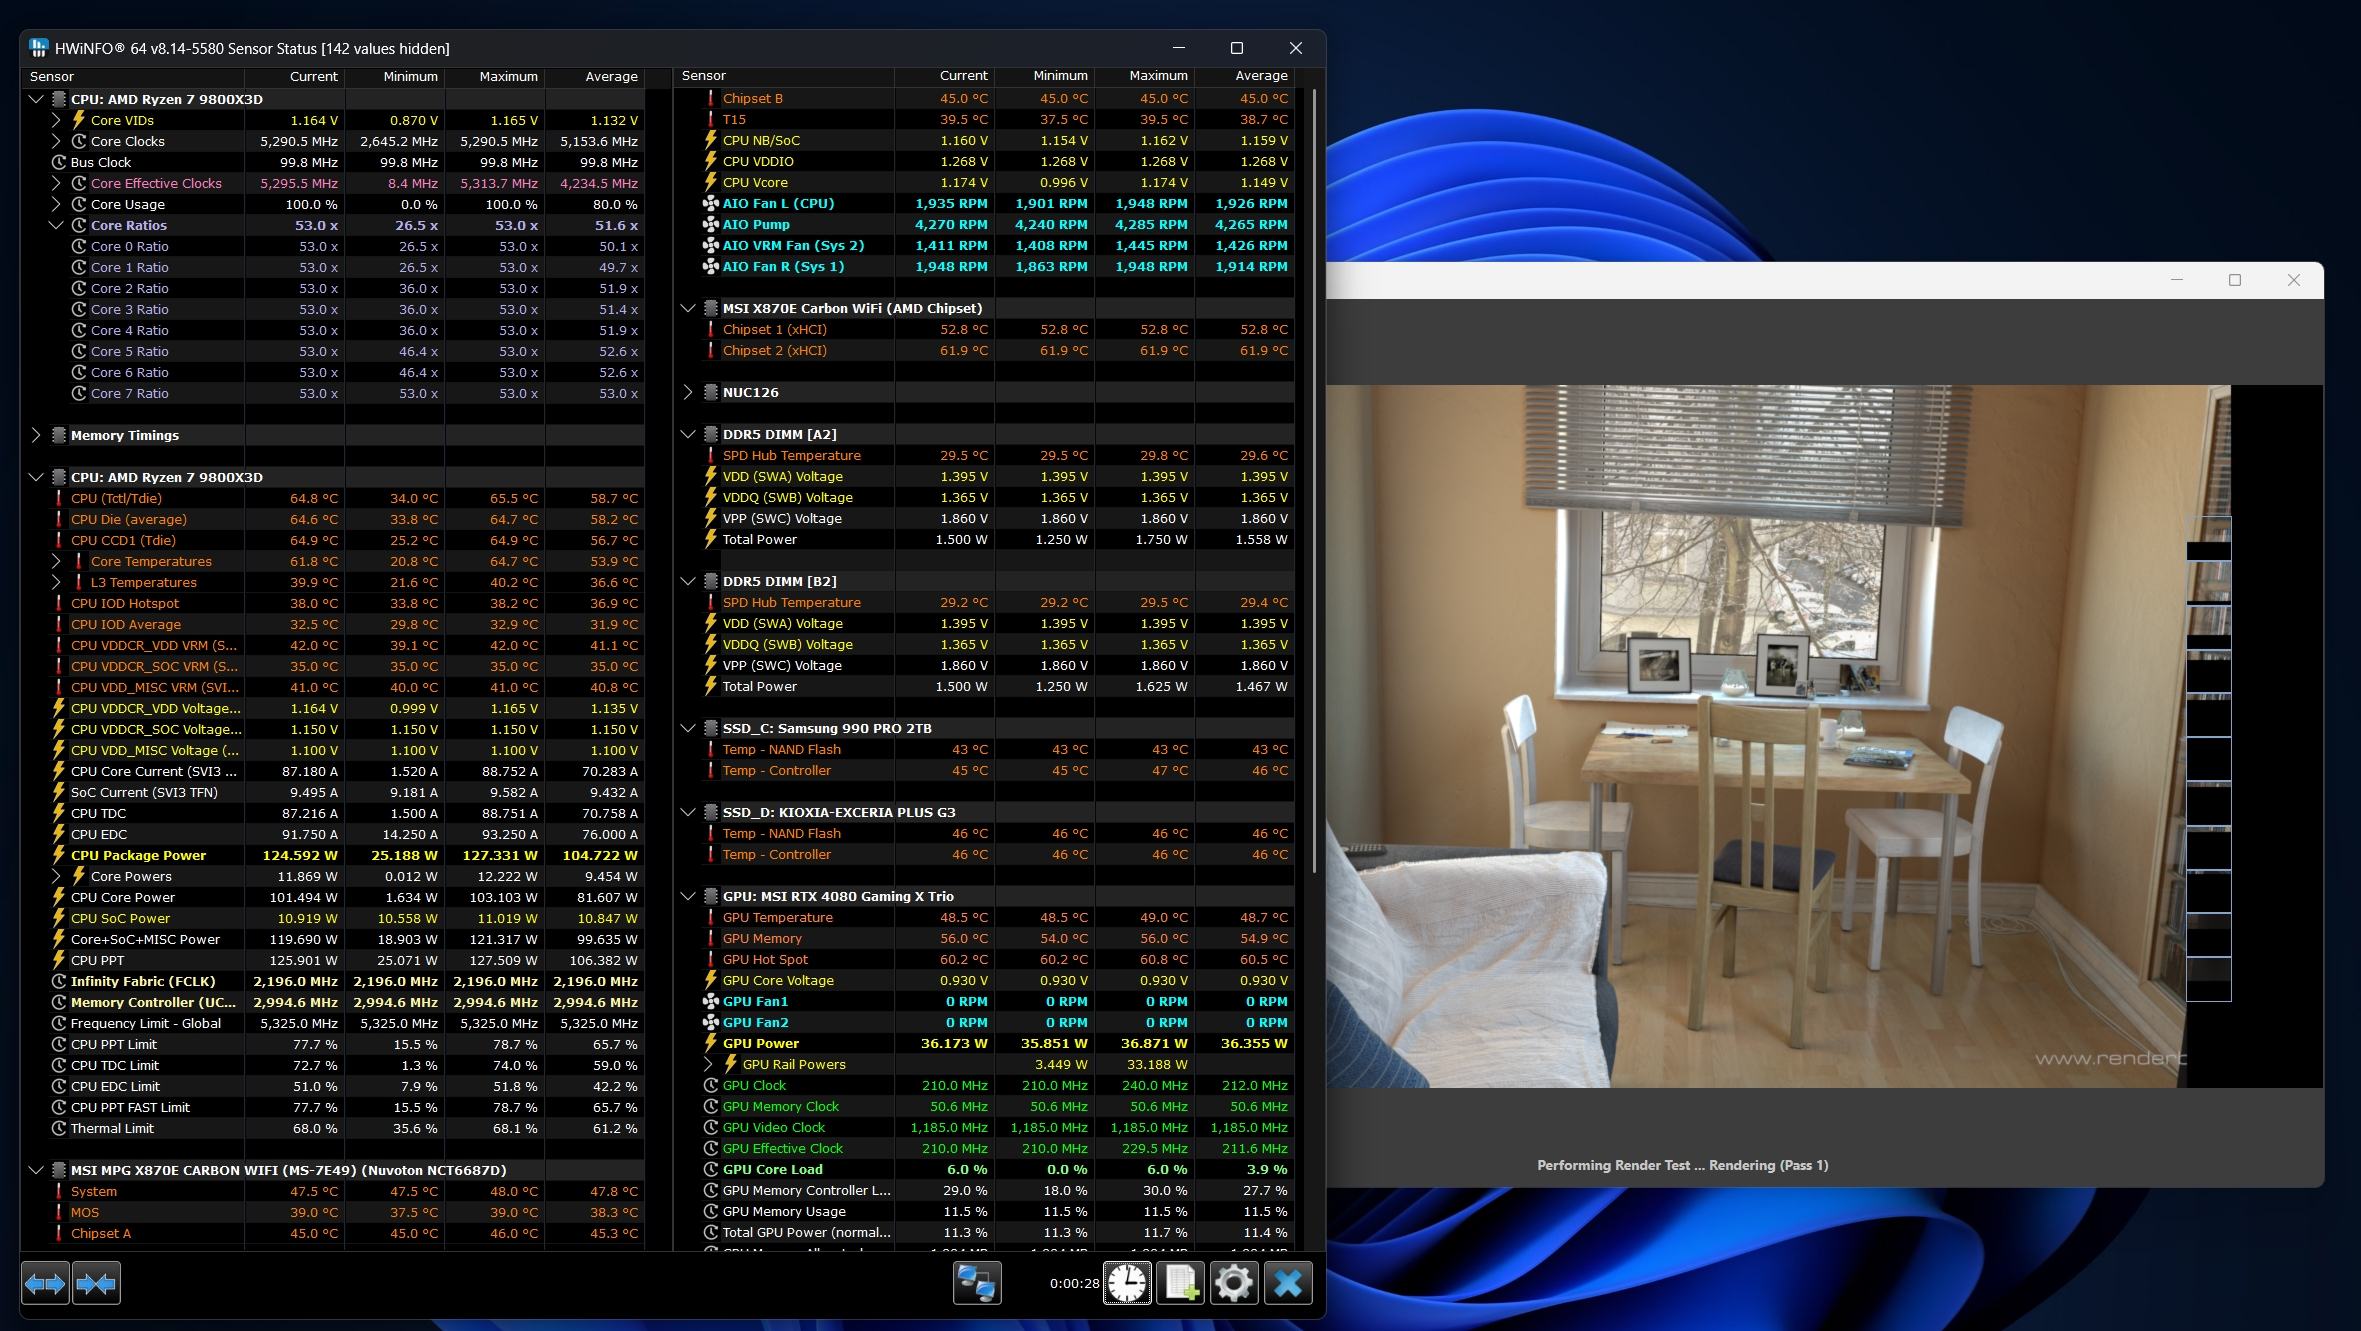Start logging with the sheet-plus icon
Image resolution: width=2361 pixels, height=1331 pixels.
(x=1180, y=1283)
